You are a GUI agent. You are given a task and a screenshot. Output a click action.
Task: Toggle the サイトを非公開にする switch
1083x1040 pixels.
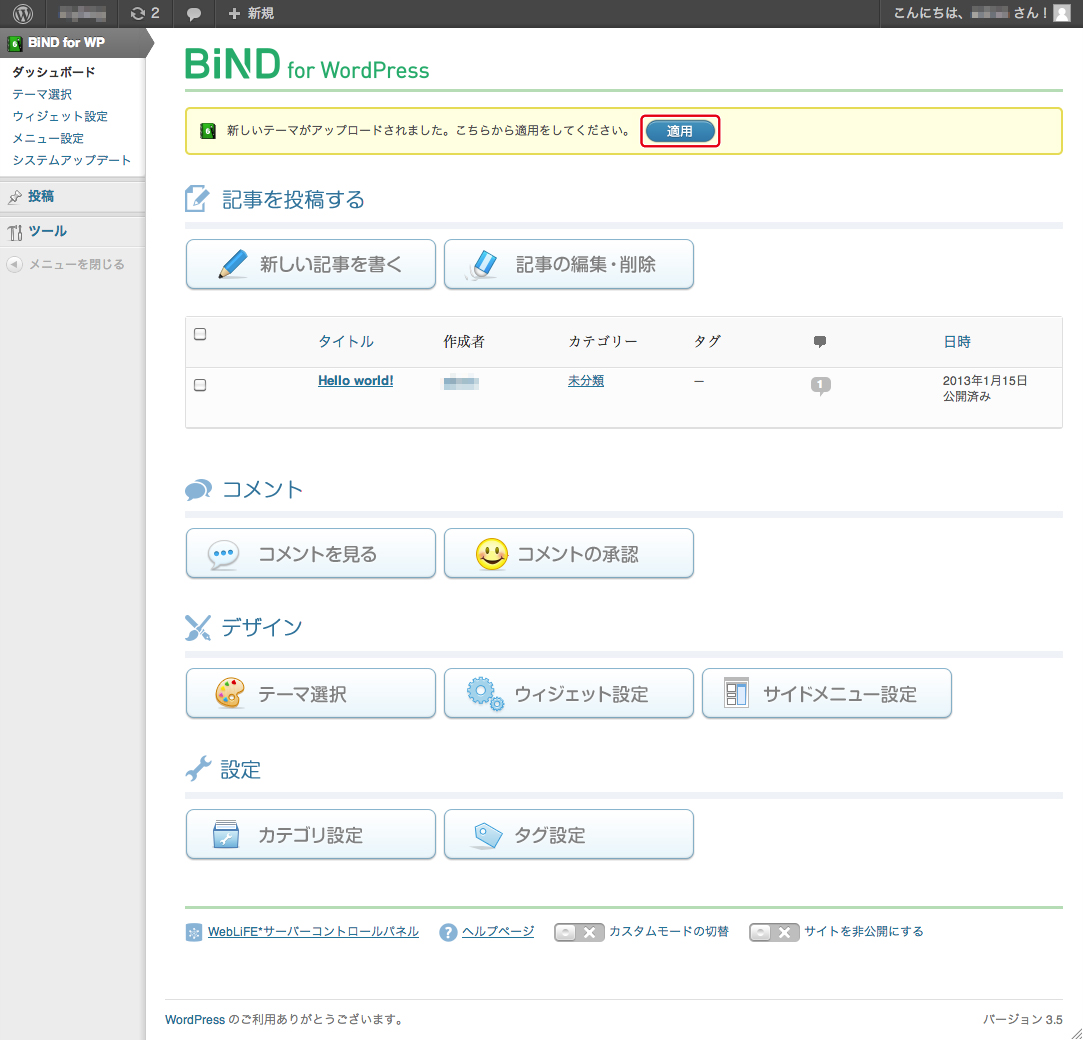coord(774,932)
